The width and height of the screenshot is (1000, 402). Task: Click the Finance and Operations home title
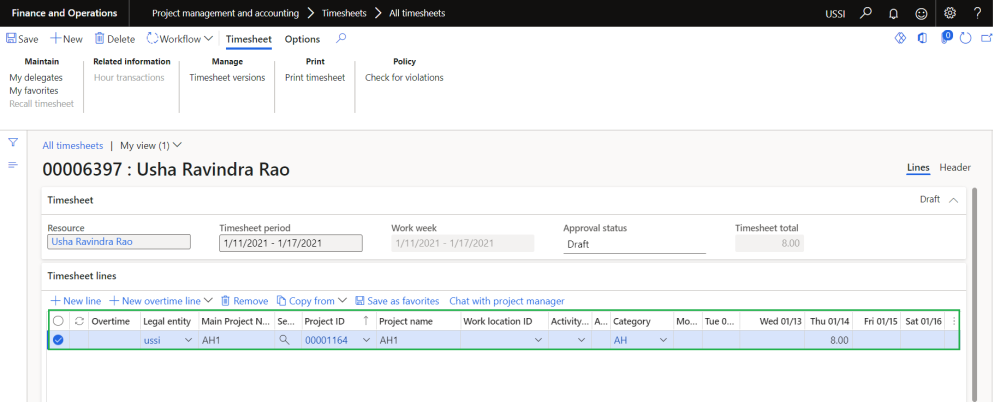(x=64, y=13)
